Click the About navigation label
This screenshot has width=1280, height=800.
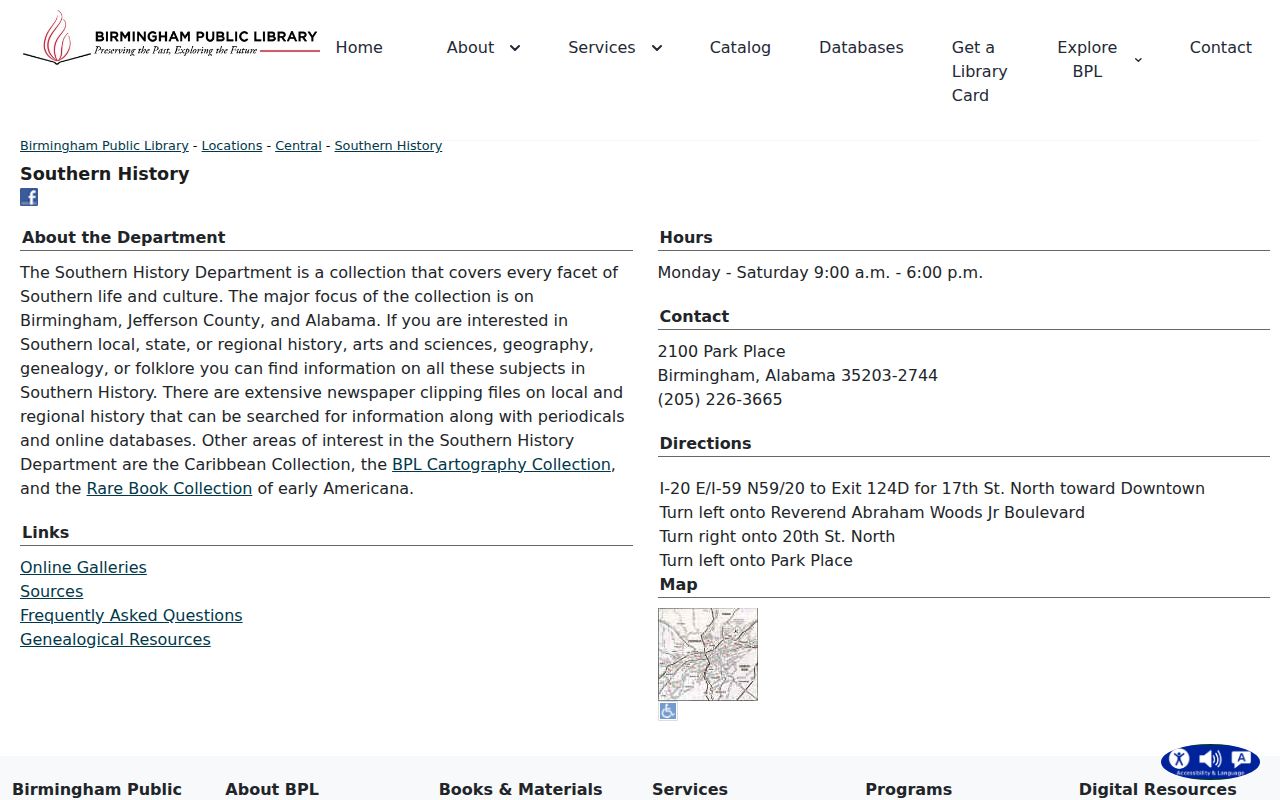coord(470,47)
